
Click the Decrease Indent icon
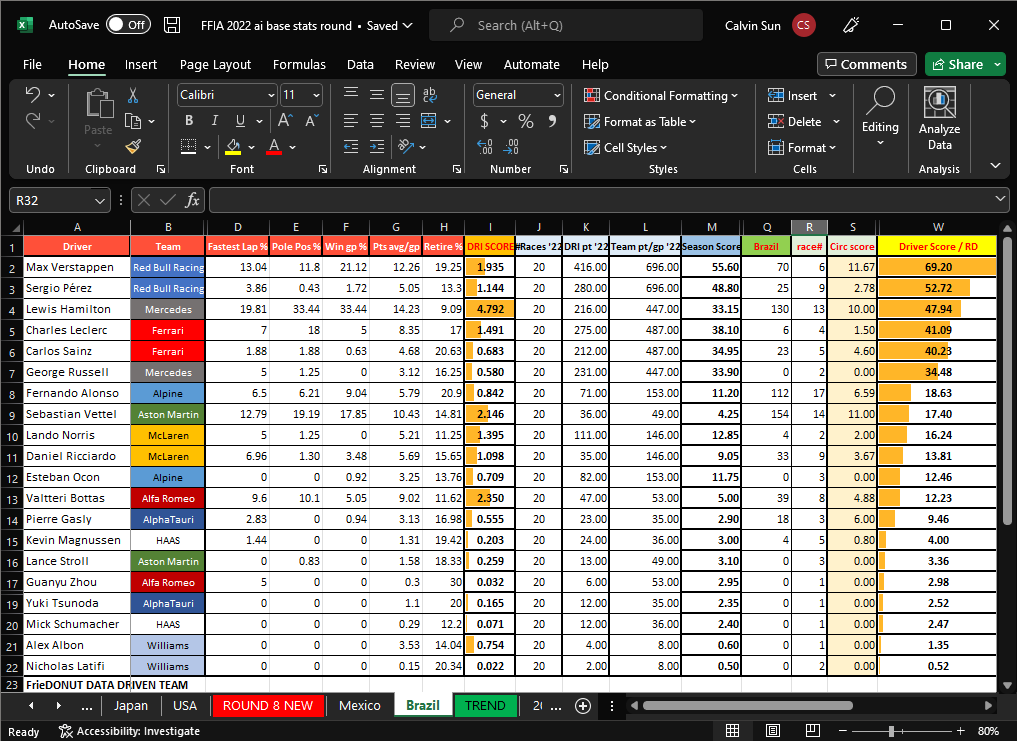351,147
